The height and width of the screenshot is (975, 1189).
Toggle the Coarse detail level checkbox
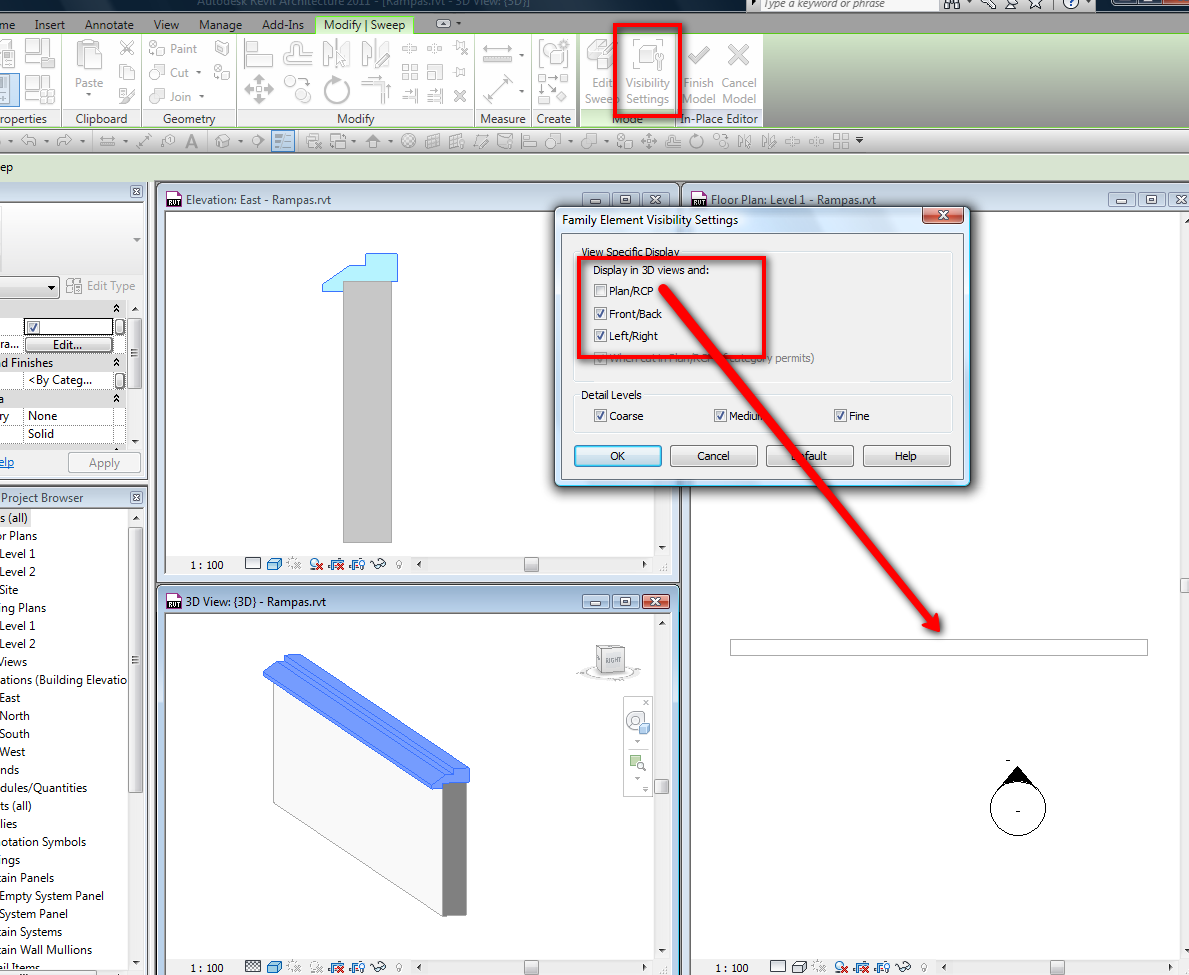(601, 415)
